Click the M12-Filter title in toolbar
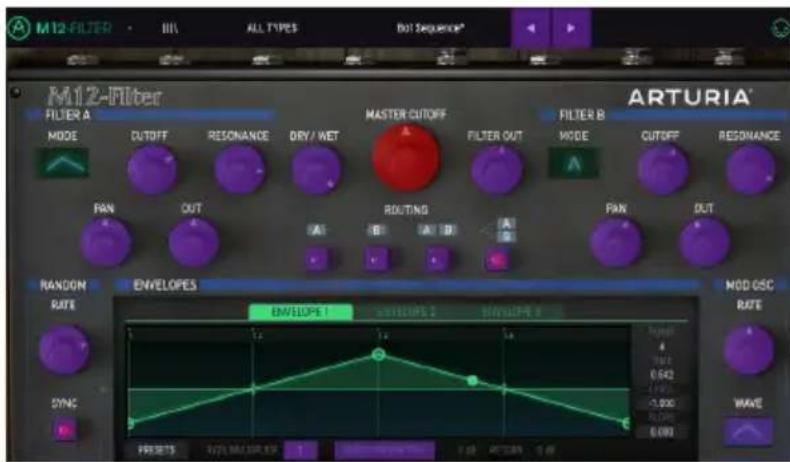The height and width of the screenshot is (462, 790). point(74,28)
